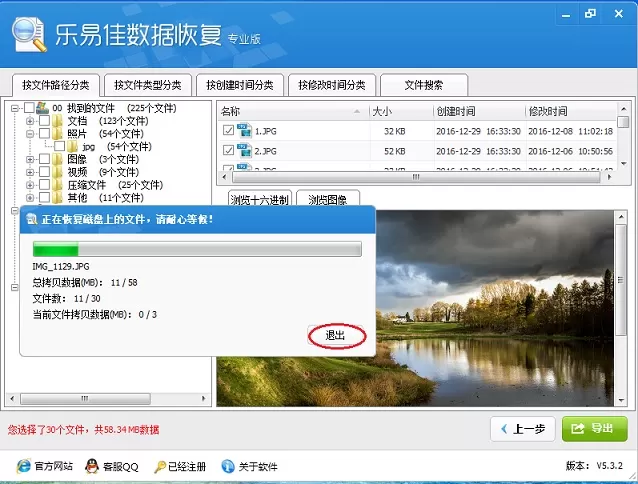
Task: Click the 照片 folder icon
Action: pos(58,133)
